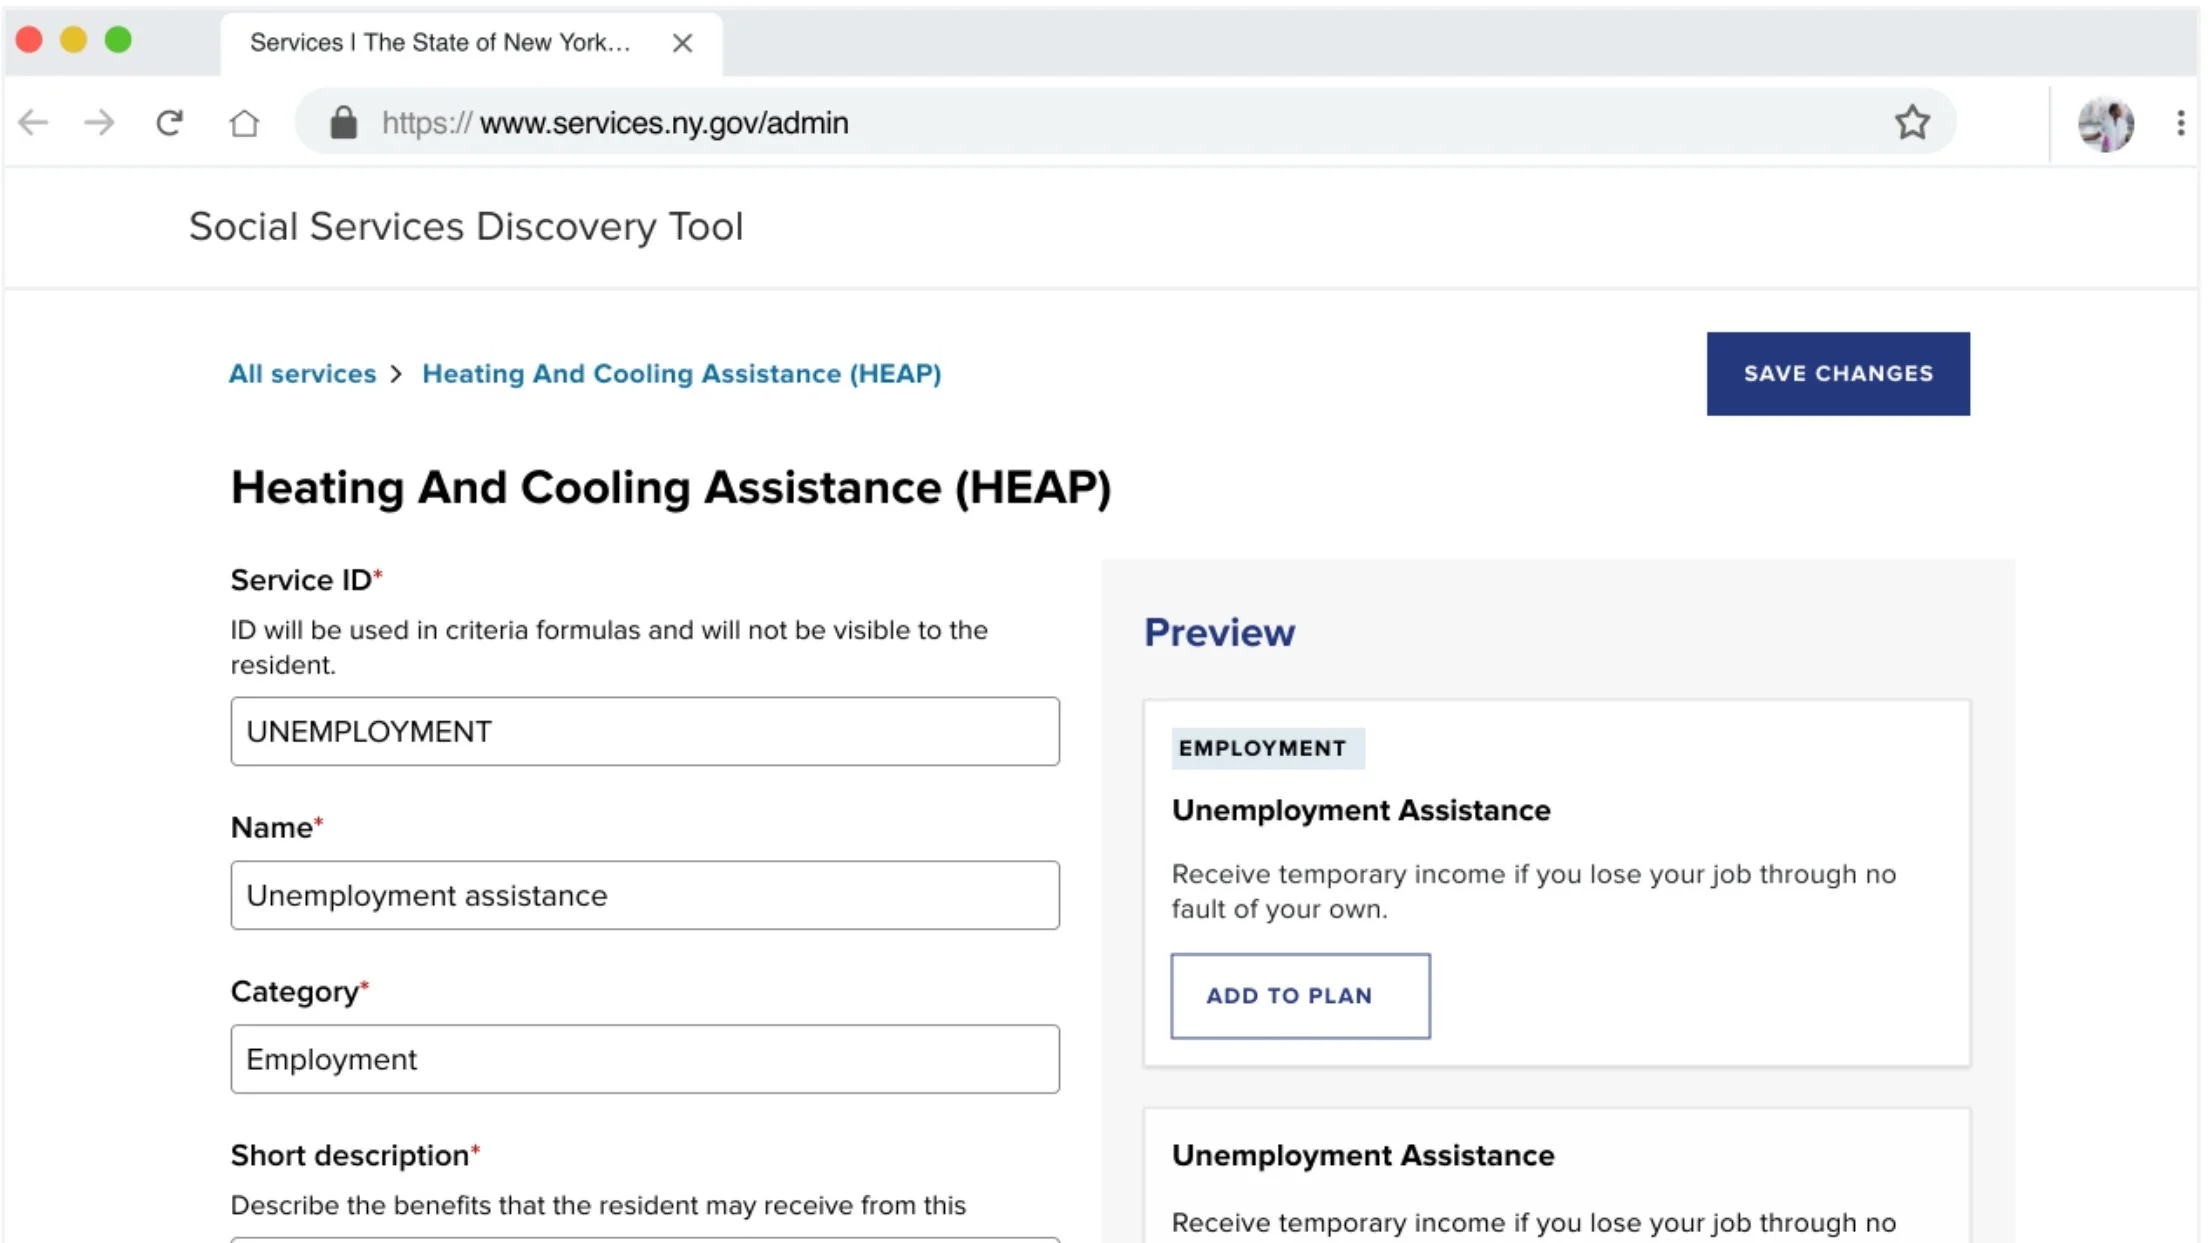Click the Social Services Discovery Tool title
Screen dimensions: 2210x1243
point(466,227)
